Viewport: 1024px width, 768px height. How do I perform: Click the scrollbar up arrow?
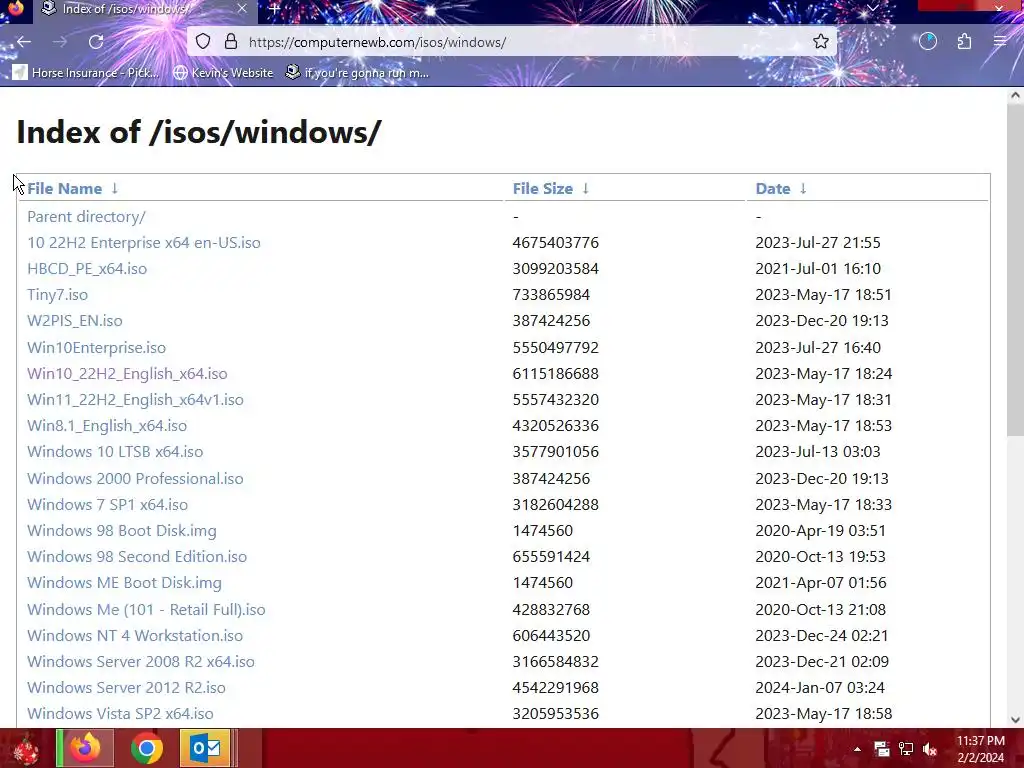coord(1015,96)
